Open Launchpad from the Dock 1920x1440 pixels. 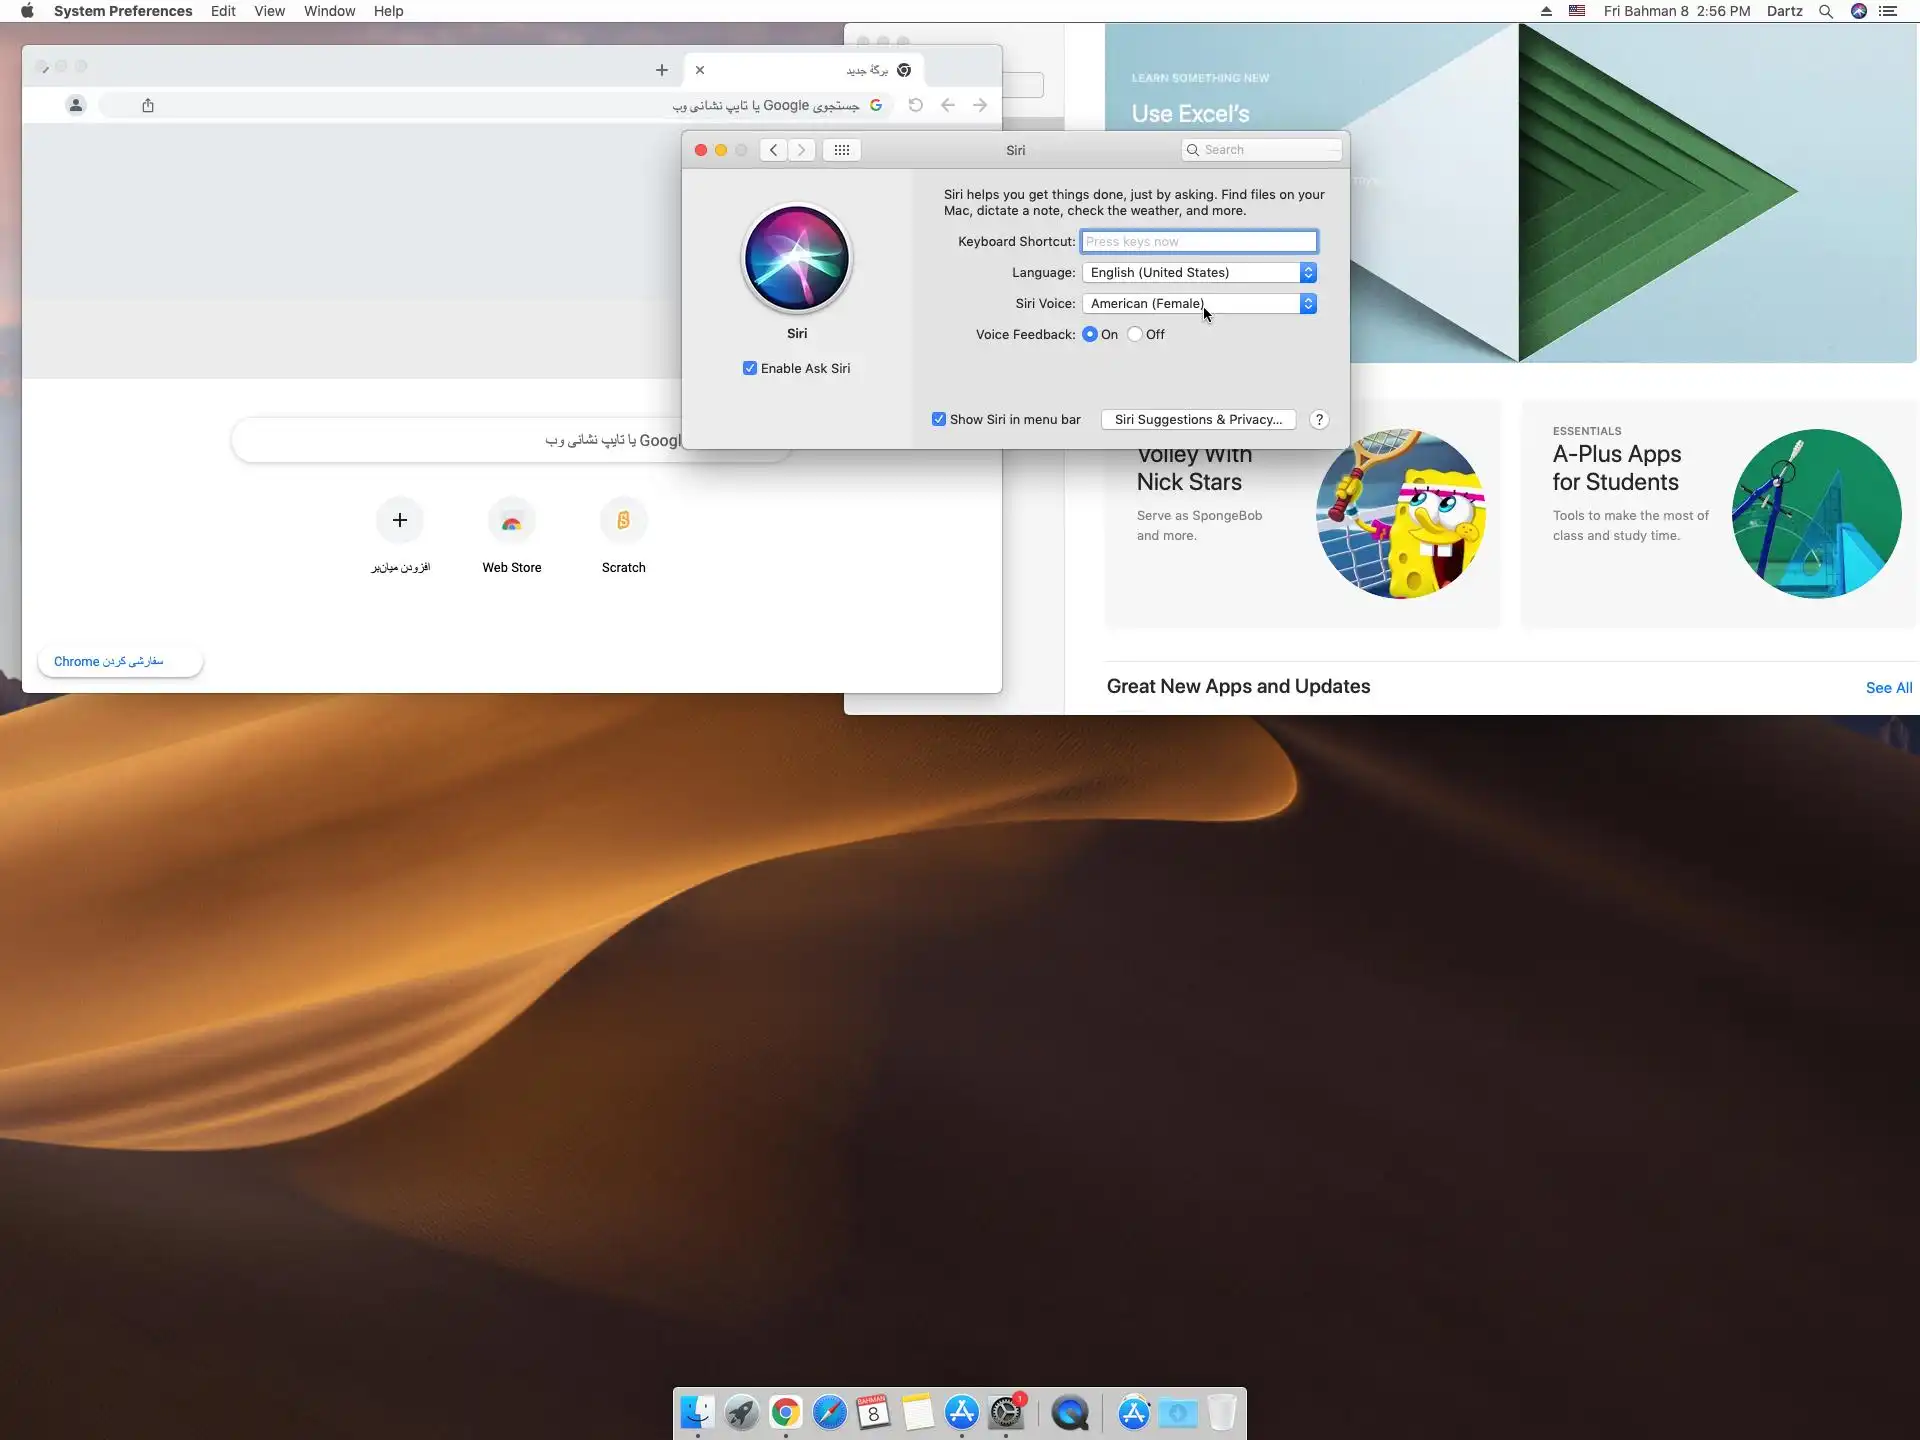click(x=741, y=1413)
